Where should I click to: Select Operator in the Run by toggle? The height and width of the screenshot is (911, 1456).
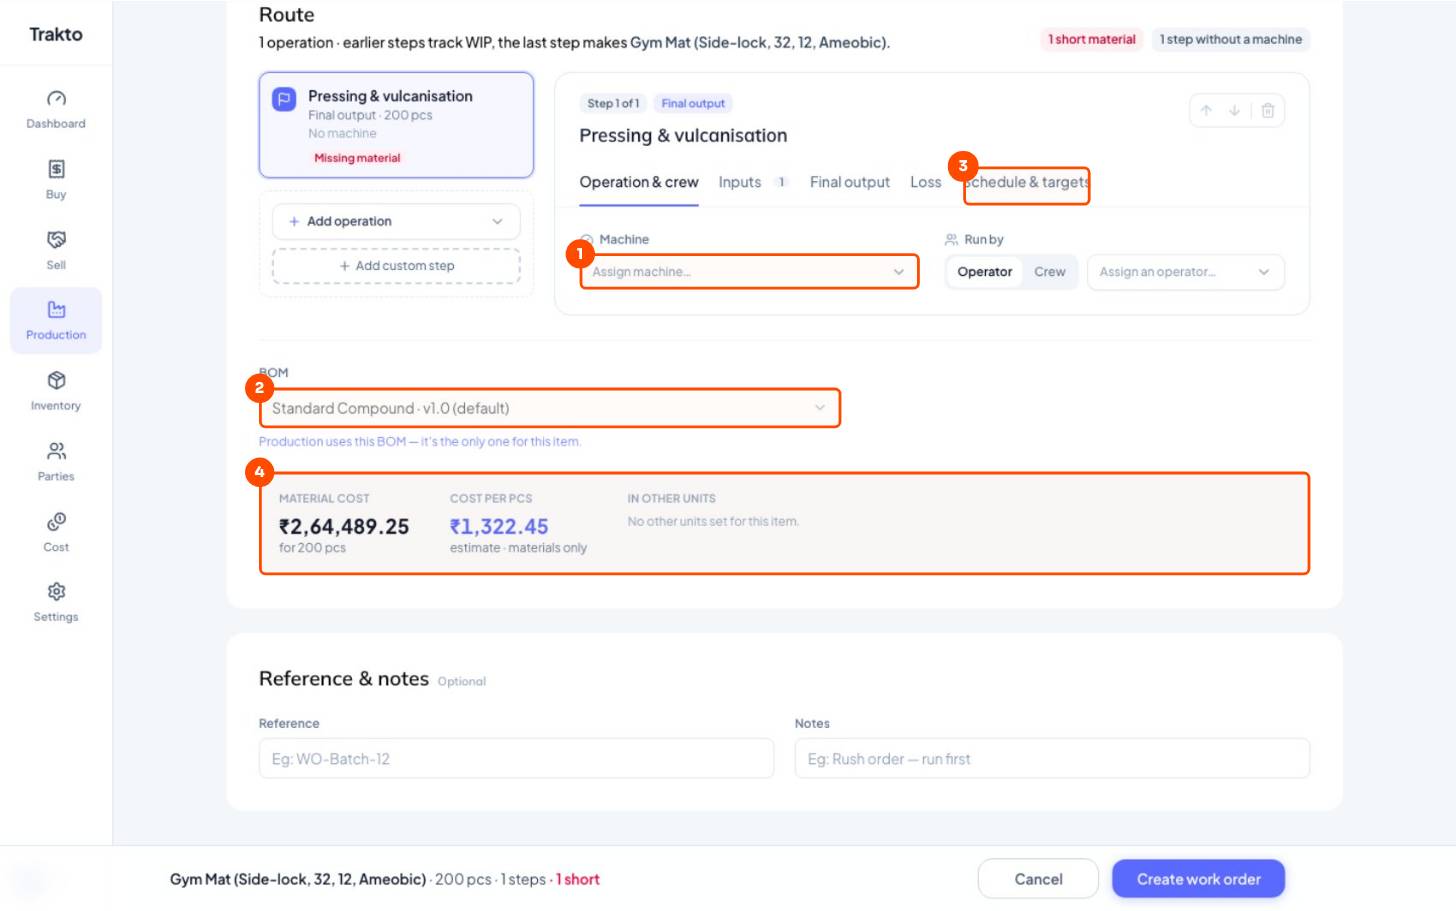click(x=984, y=272)
